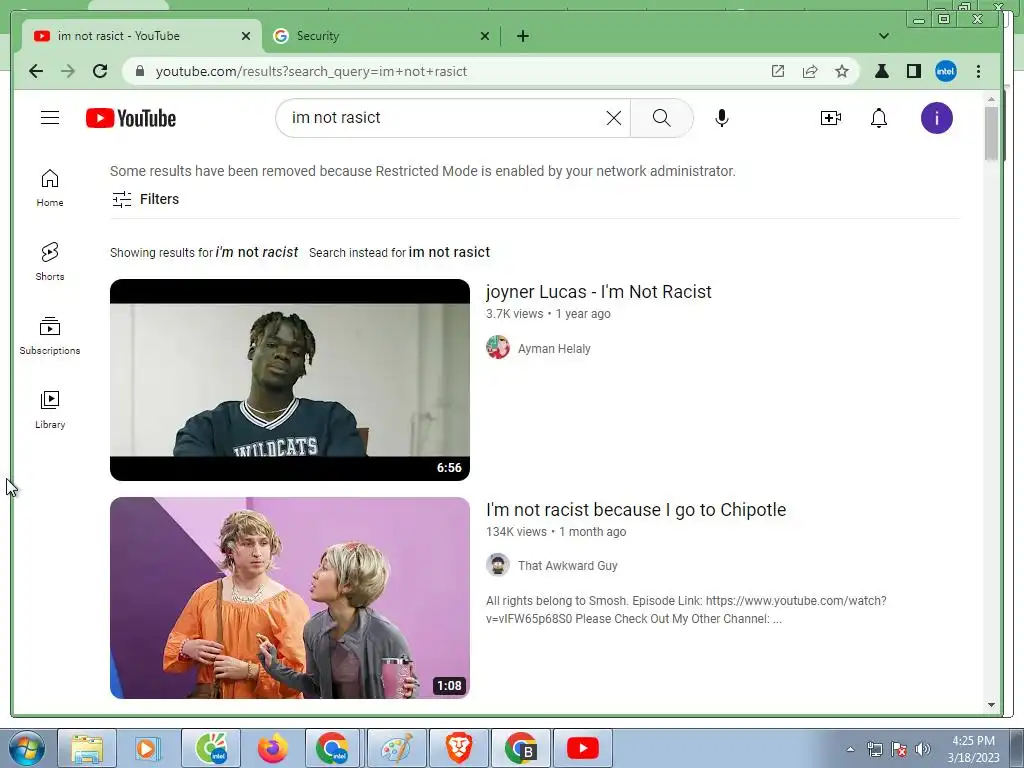This screenshot has height=768, width=1024.
Task: Clear the search box with the X
Action: 613,118
